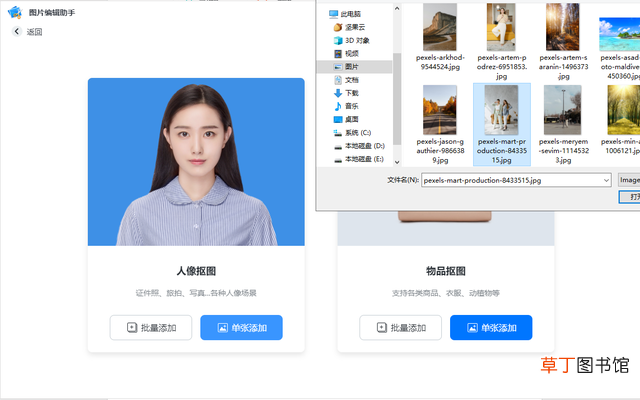
Task: Expand the filename combo box dropdown arrow
Action: tap(606, 180)
